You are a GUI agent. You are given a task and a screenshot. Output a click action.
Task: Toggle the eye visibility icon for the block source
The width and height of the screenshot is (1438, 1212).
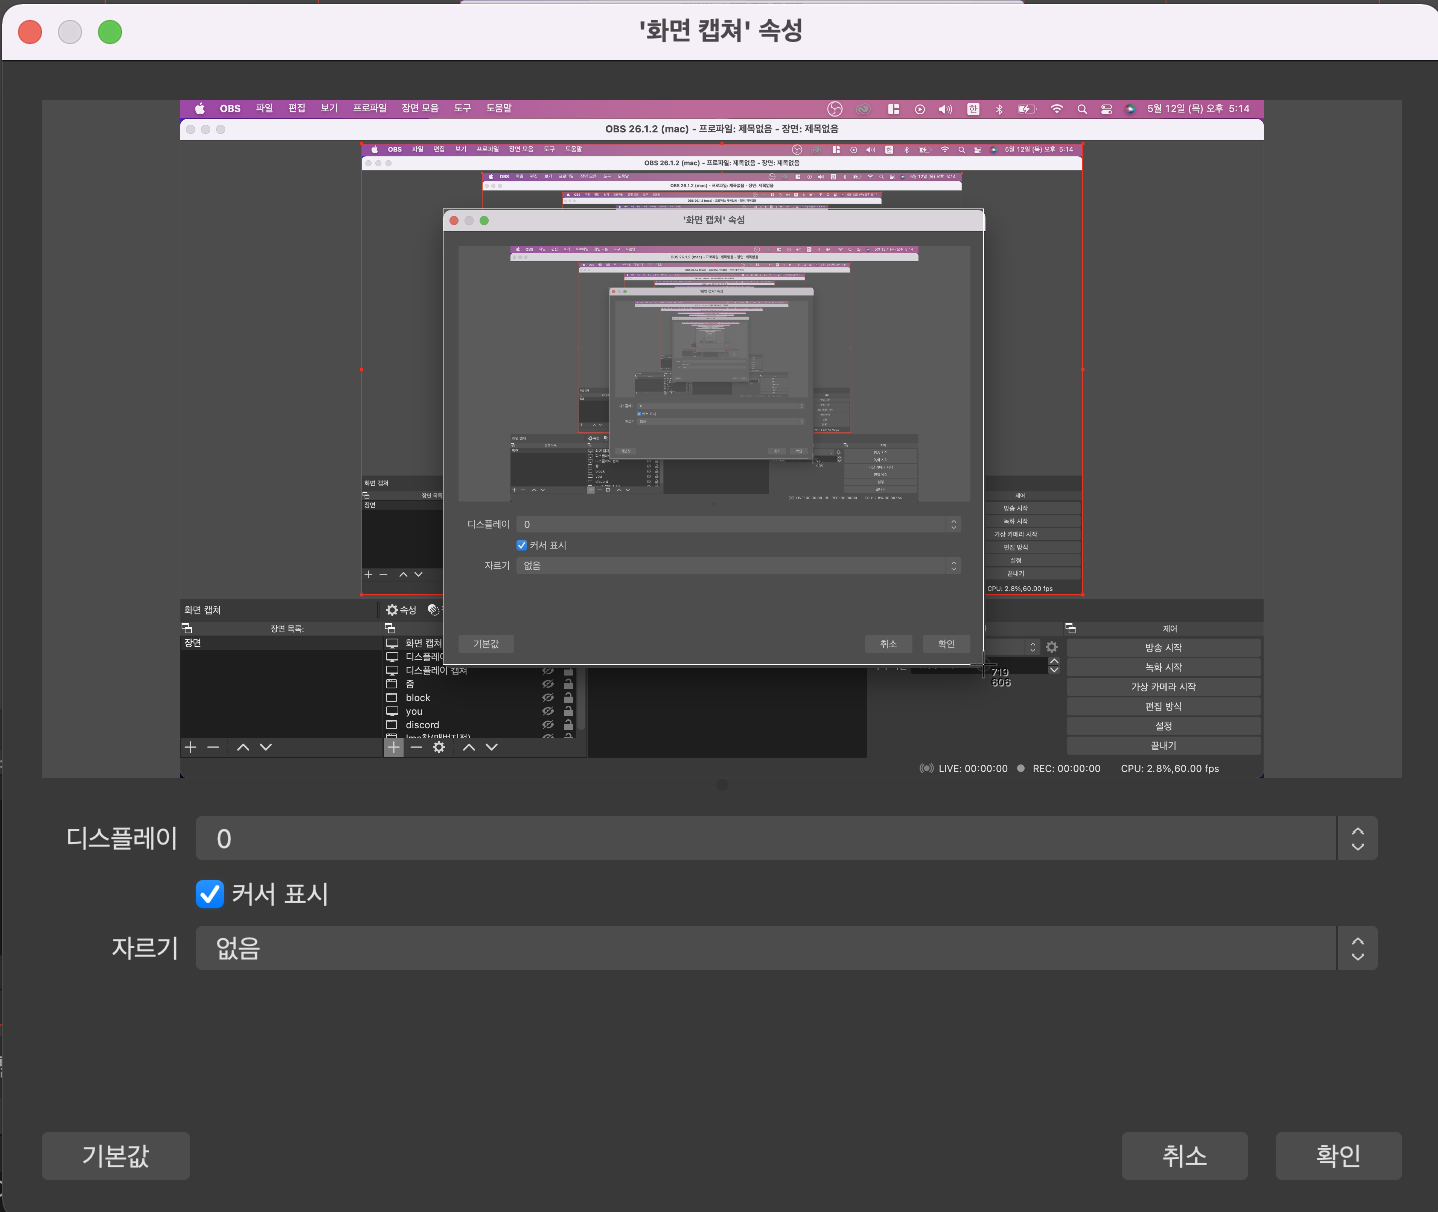pyautogui.click(x=548, y=698)
